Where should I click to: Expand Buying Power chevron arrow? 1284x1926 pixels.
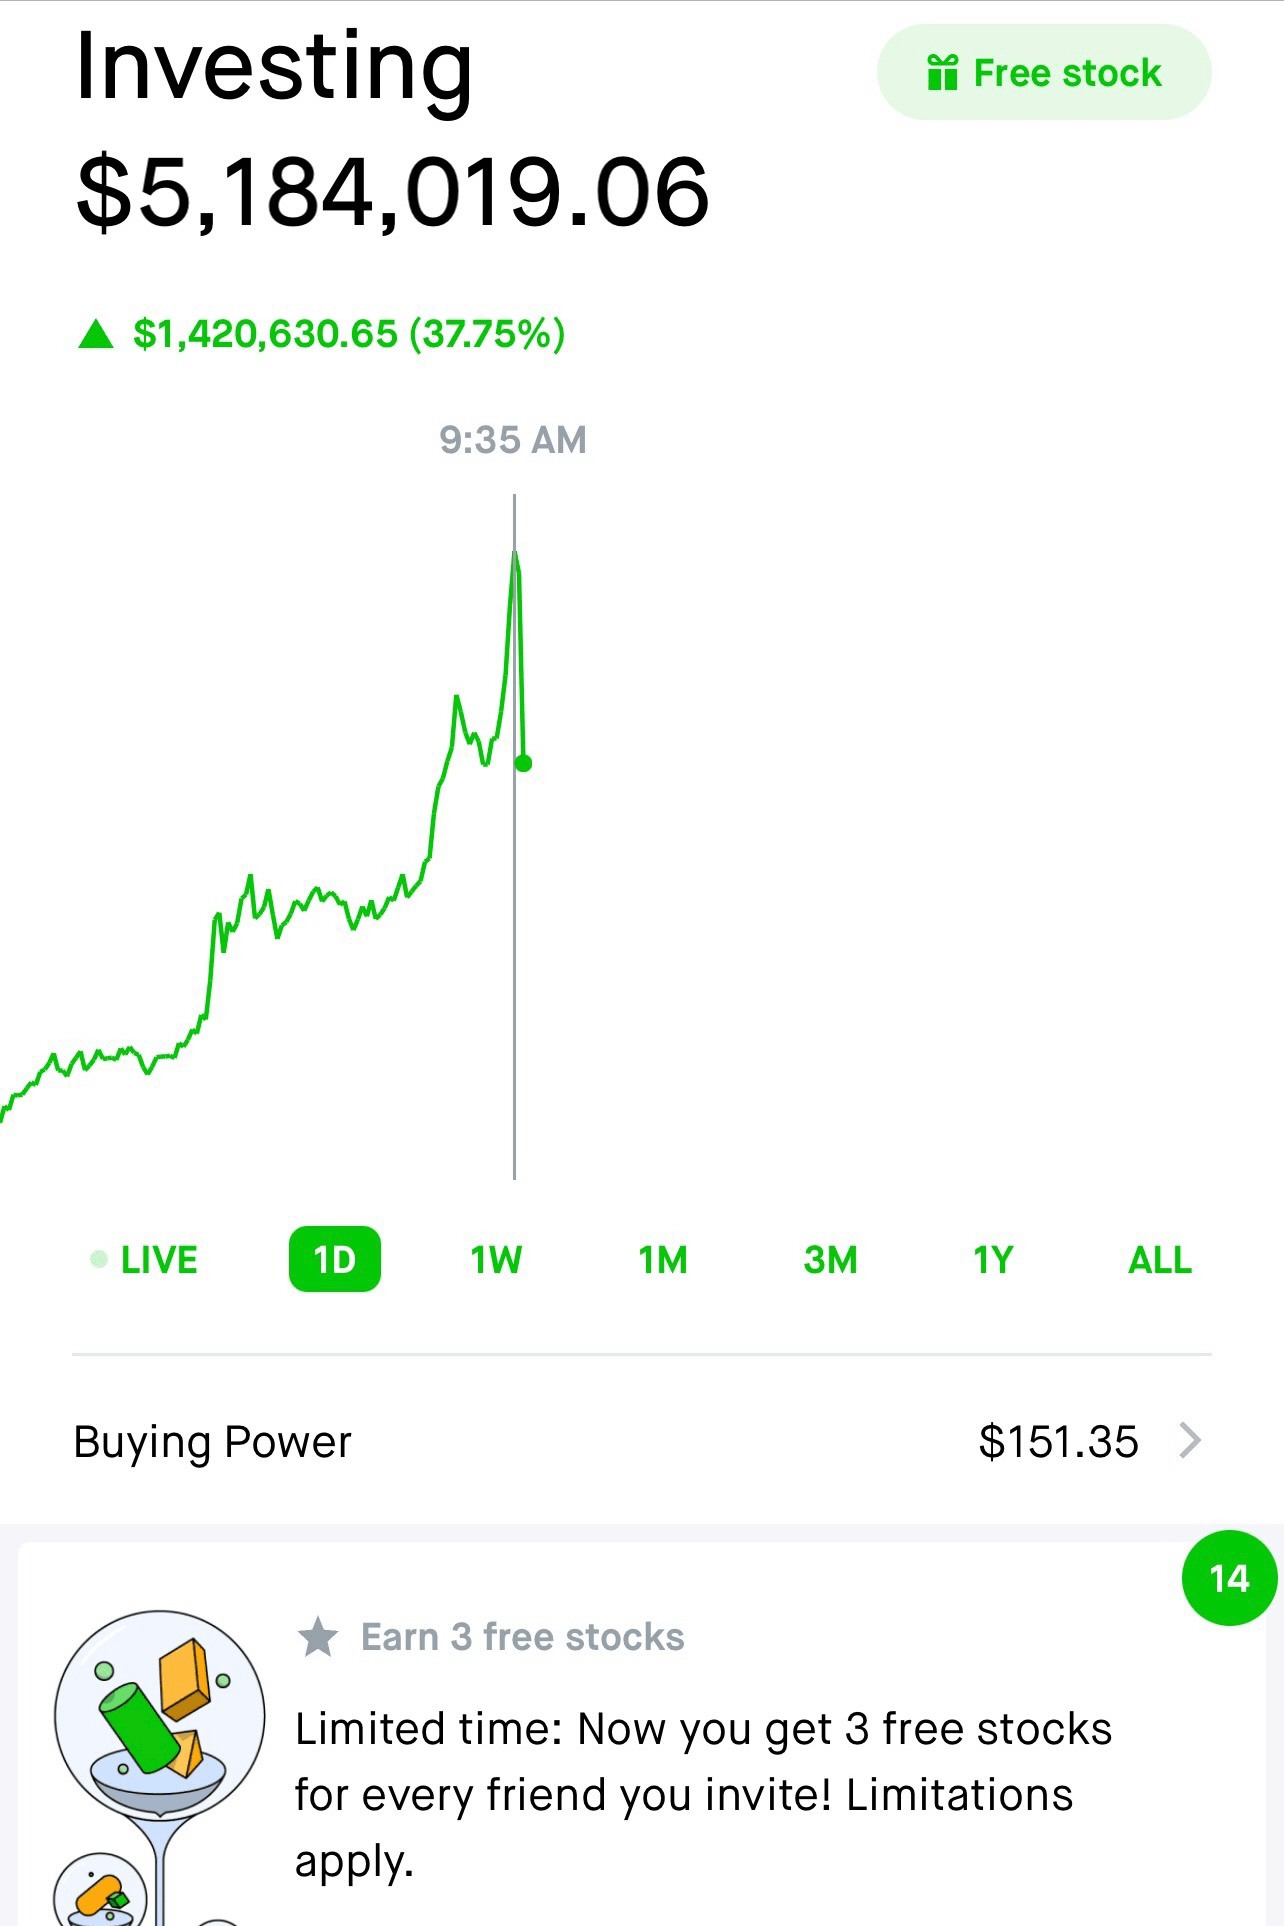[x=1190, y=1441]
